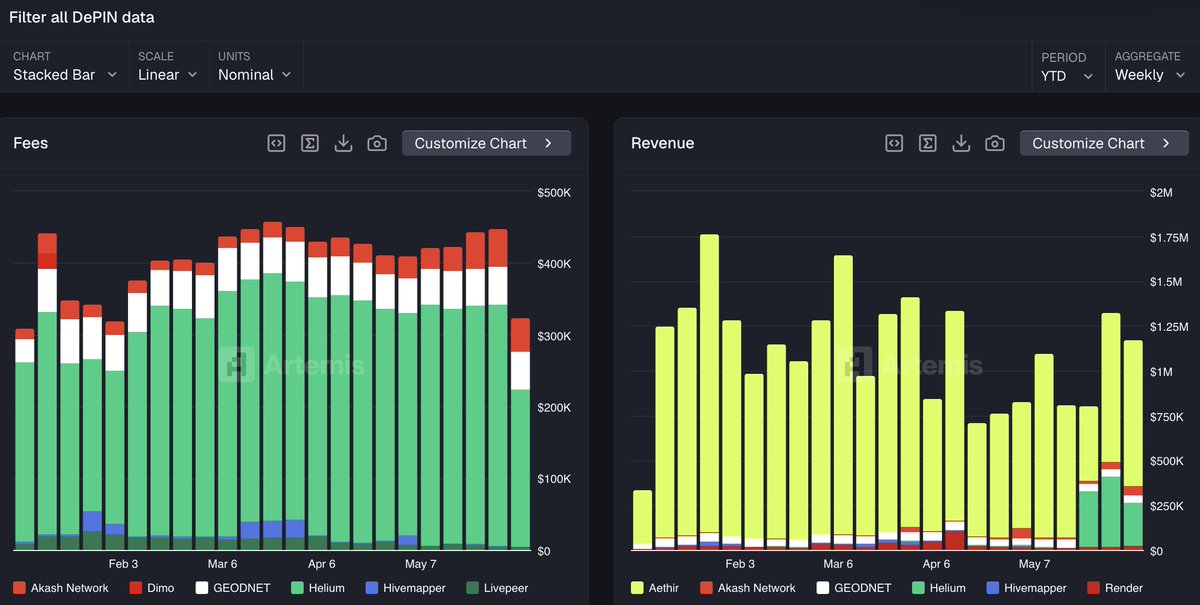Click the sigma sum icon in Fees panel
Screen dimensions: 1200x605
(x=310, y=143)
